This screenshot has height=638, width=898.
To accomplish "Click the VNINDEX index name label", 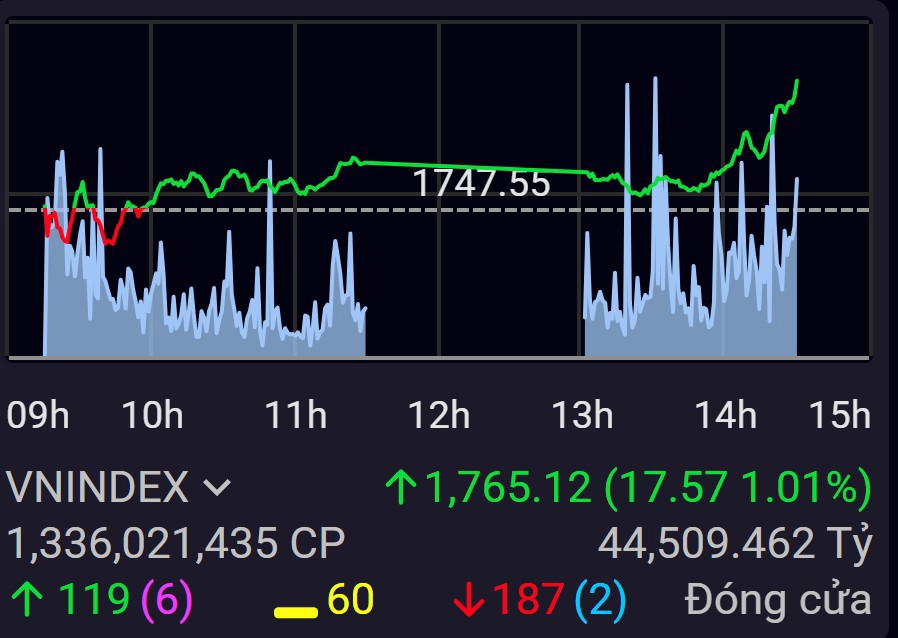I will click(x=97, y=488).
